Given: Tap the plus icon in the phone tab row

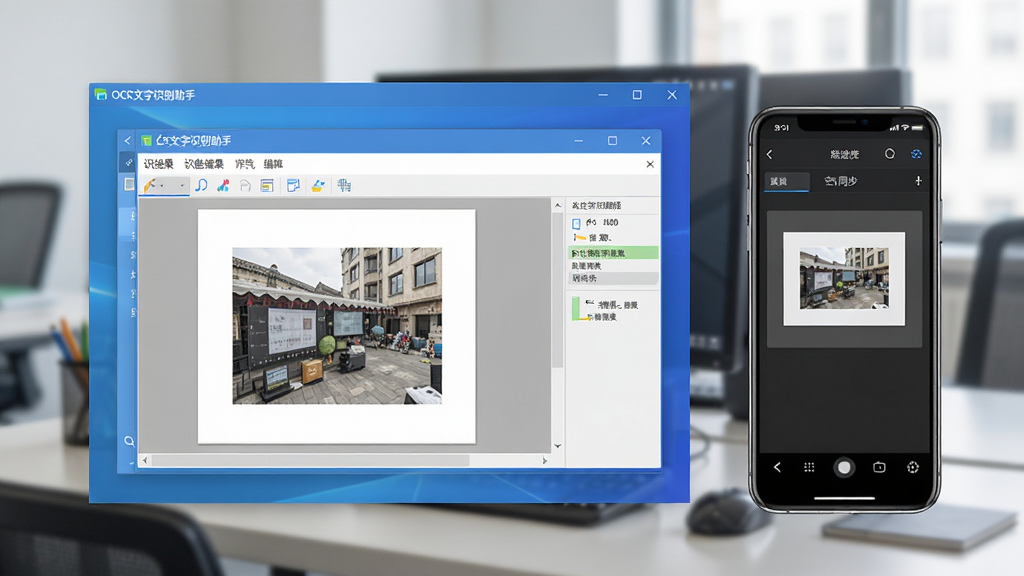Looking at the screenshot, I should coord(918,181).
